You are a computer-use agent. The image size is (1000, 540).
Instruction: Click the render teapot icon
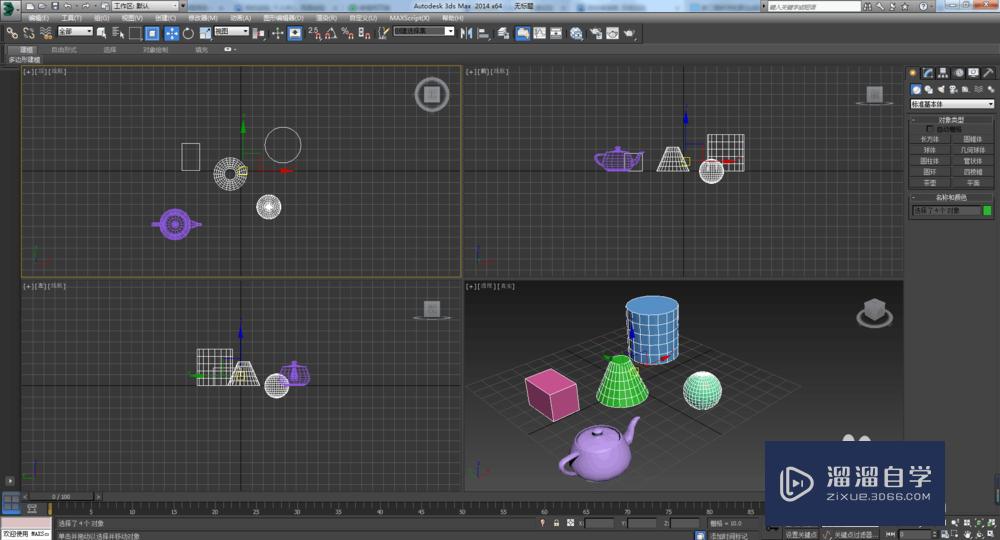(629, 33)
